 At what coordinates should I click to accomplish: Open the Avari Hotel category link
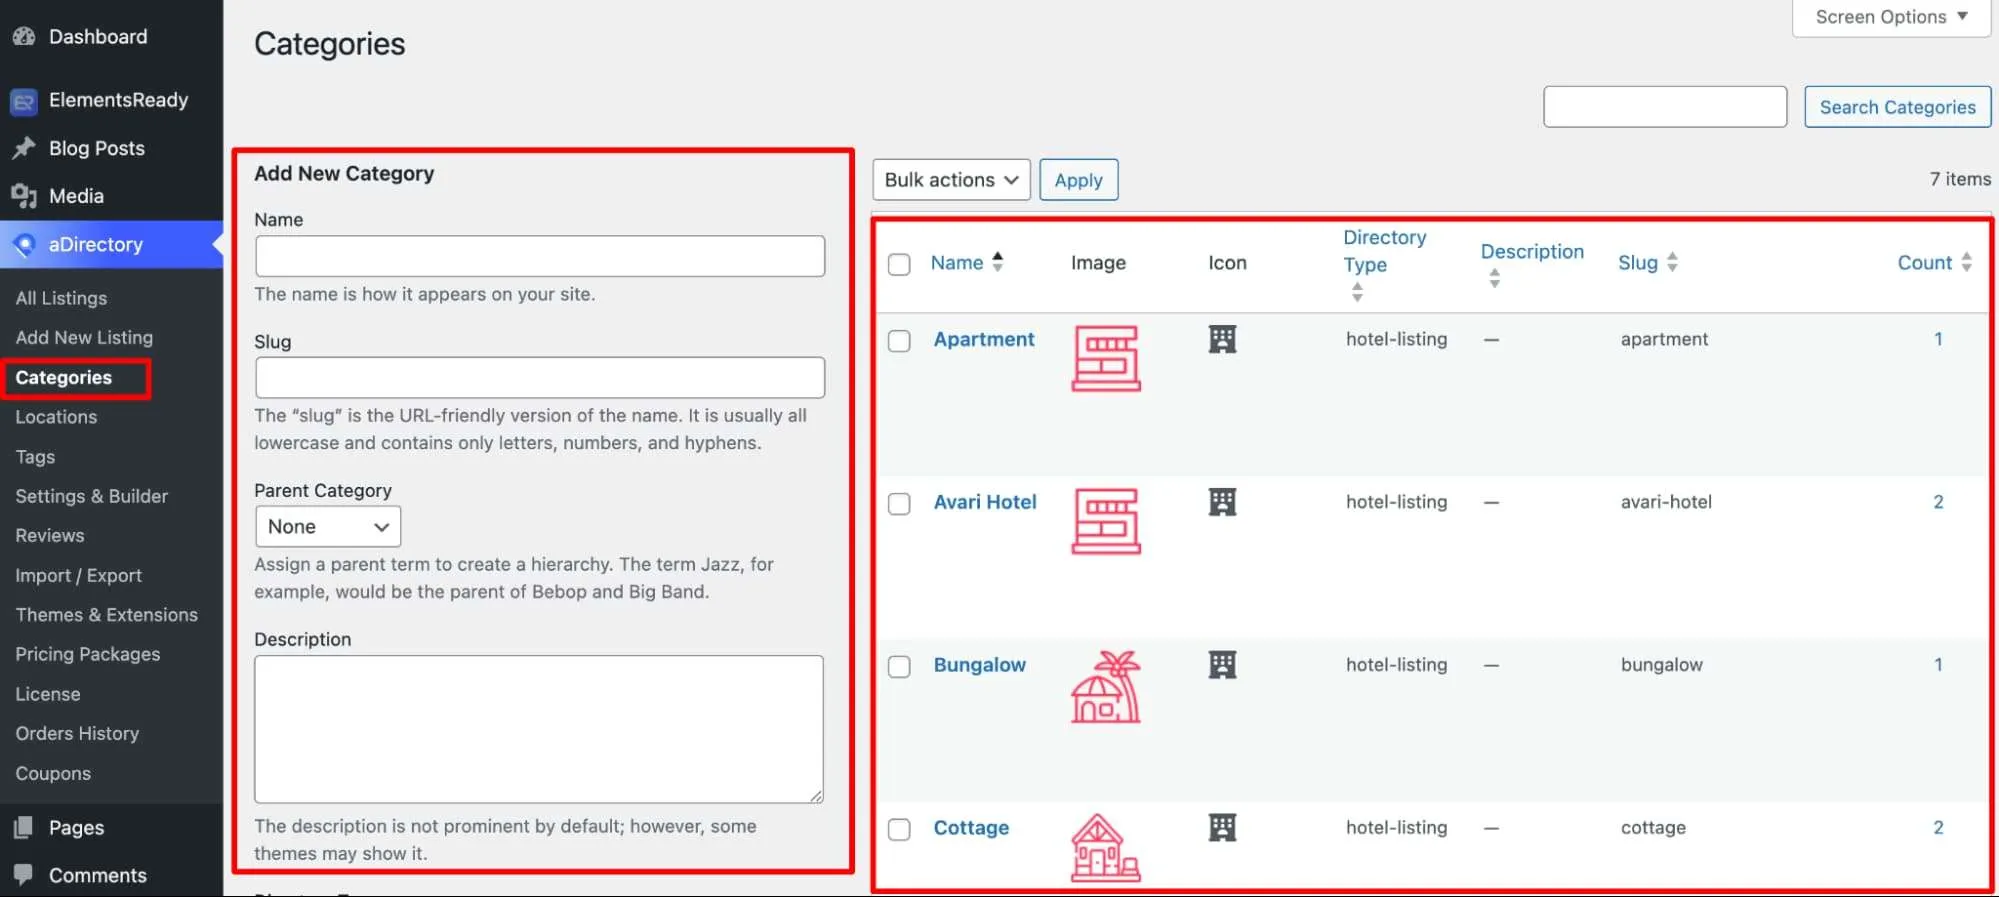tap(985, 502)
